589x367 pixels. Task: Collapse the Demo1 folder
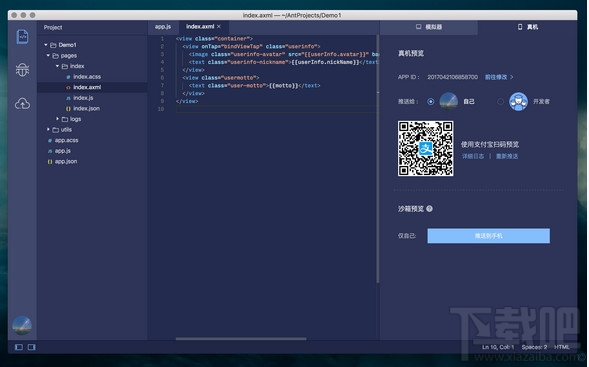(46, 45)
